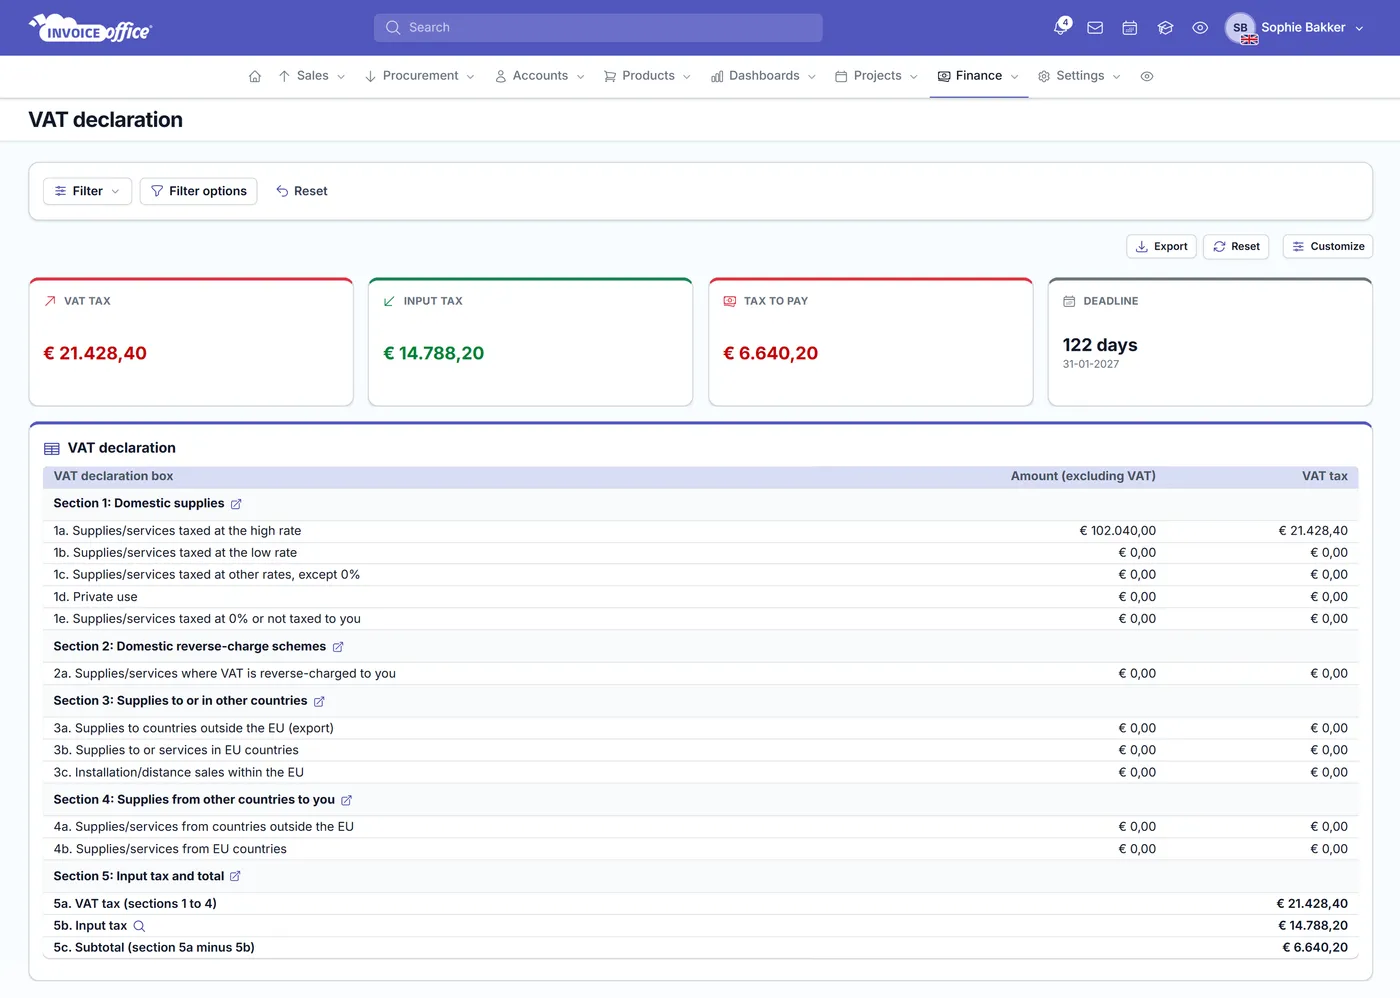Select row 3a. Supplies to countries outside the EU

(x=700, y=729)
